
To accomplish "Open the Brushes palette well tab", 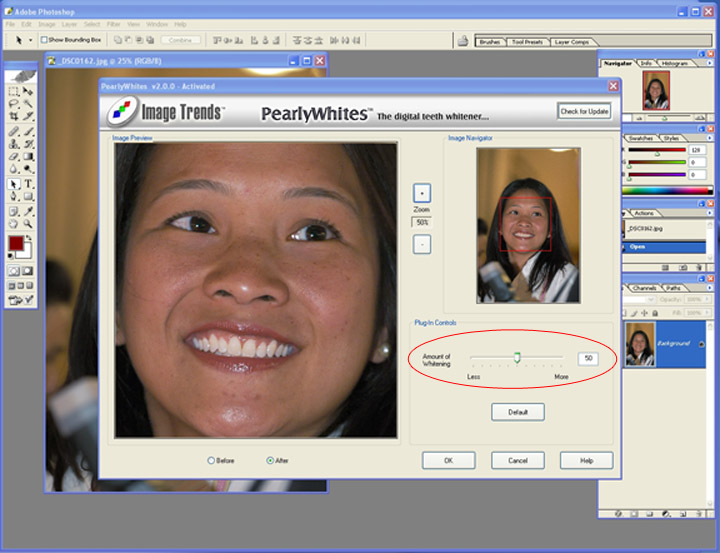I will point(489,42).
